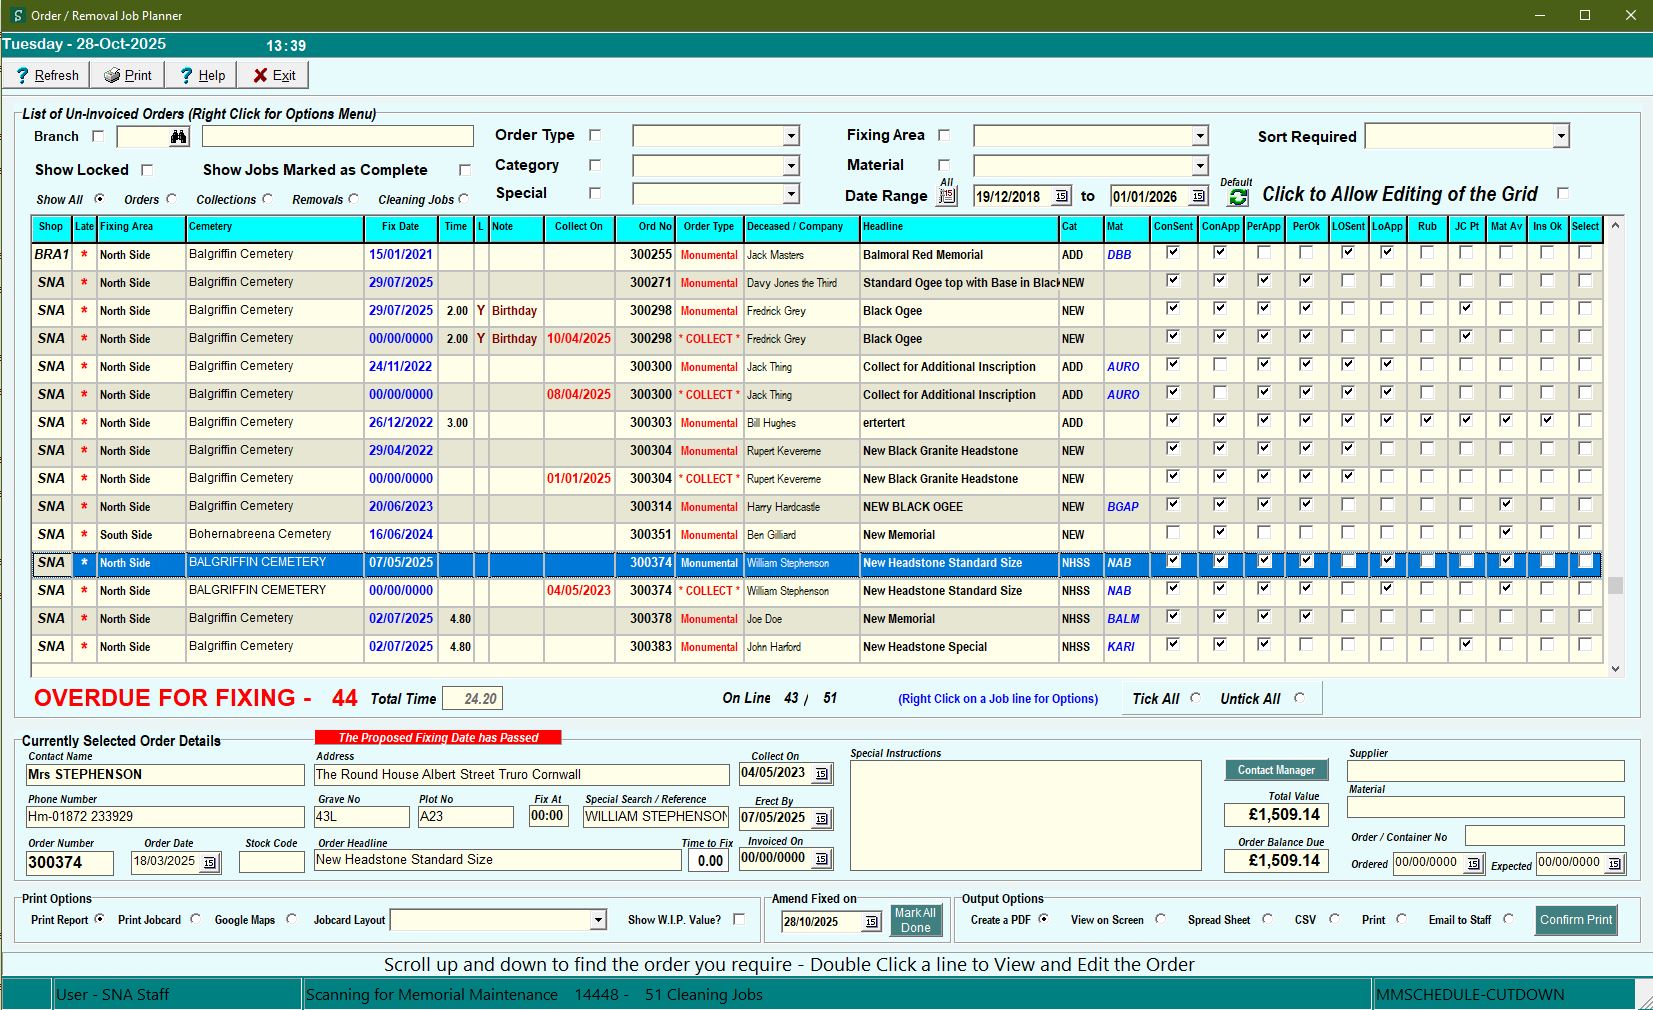This screenshot has width=1653, height=1010.
Task: Open the Material dropdown
Action: point(1200,166)
